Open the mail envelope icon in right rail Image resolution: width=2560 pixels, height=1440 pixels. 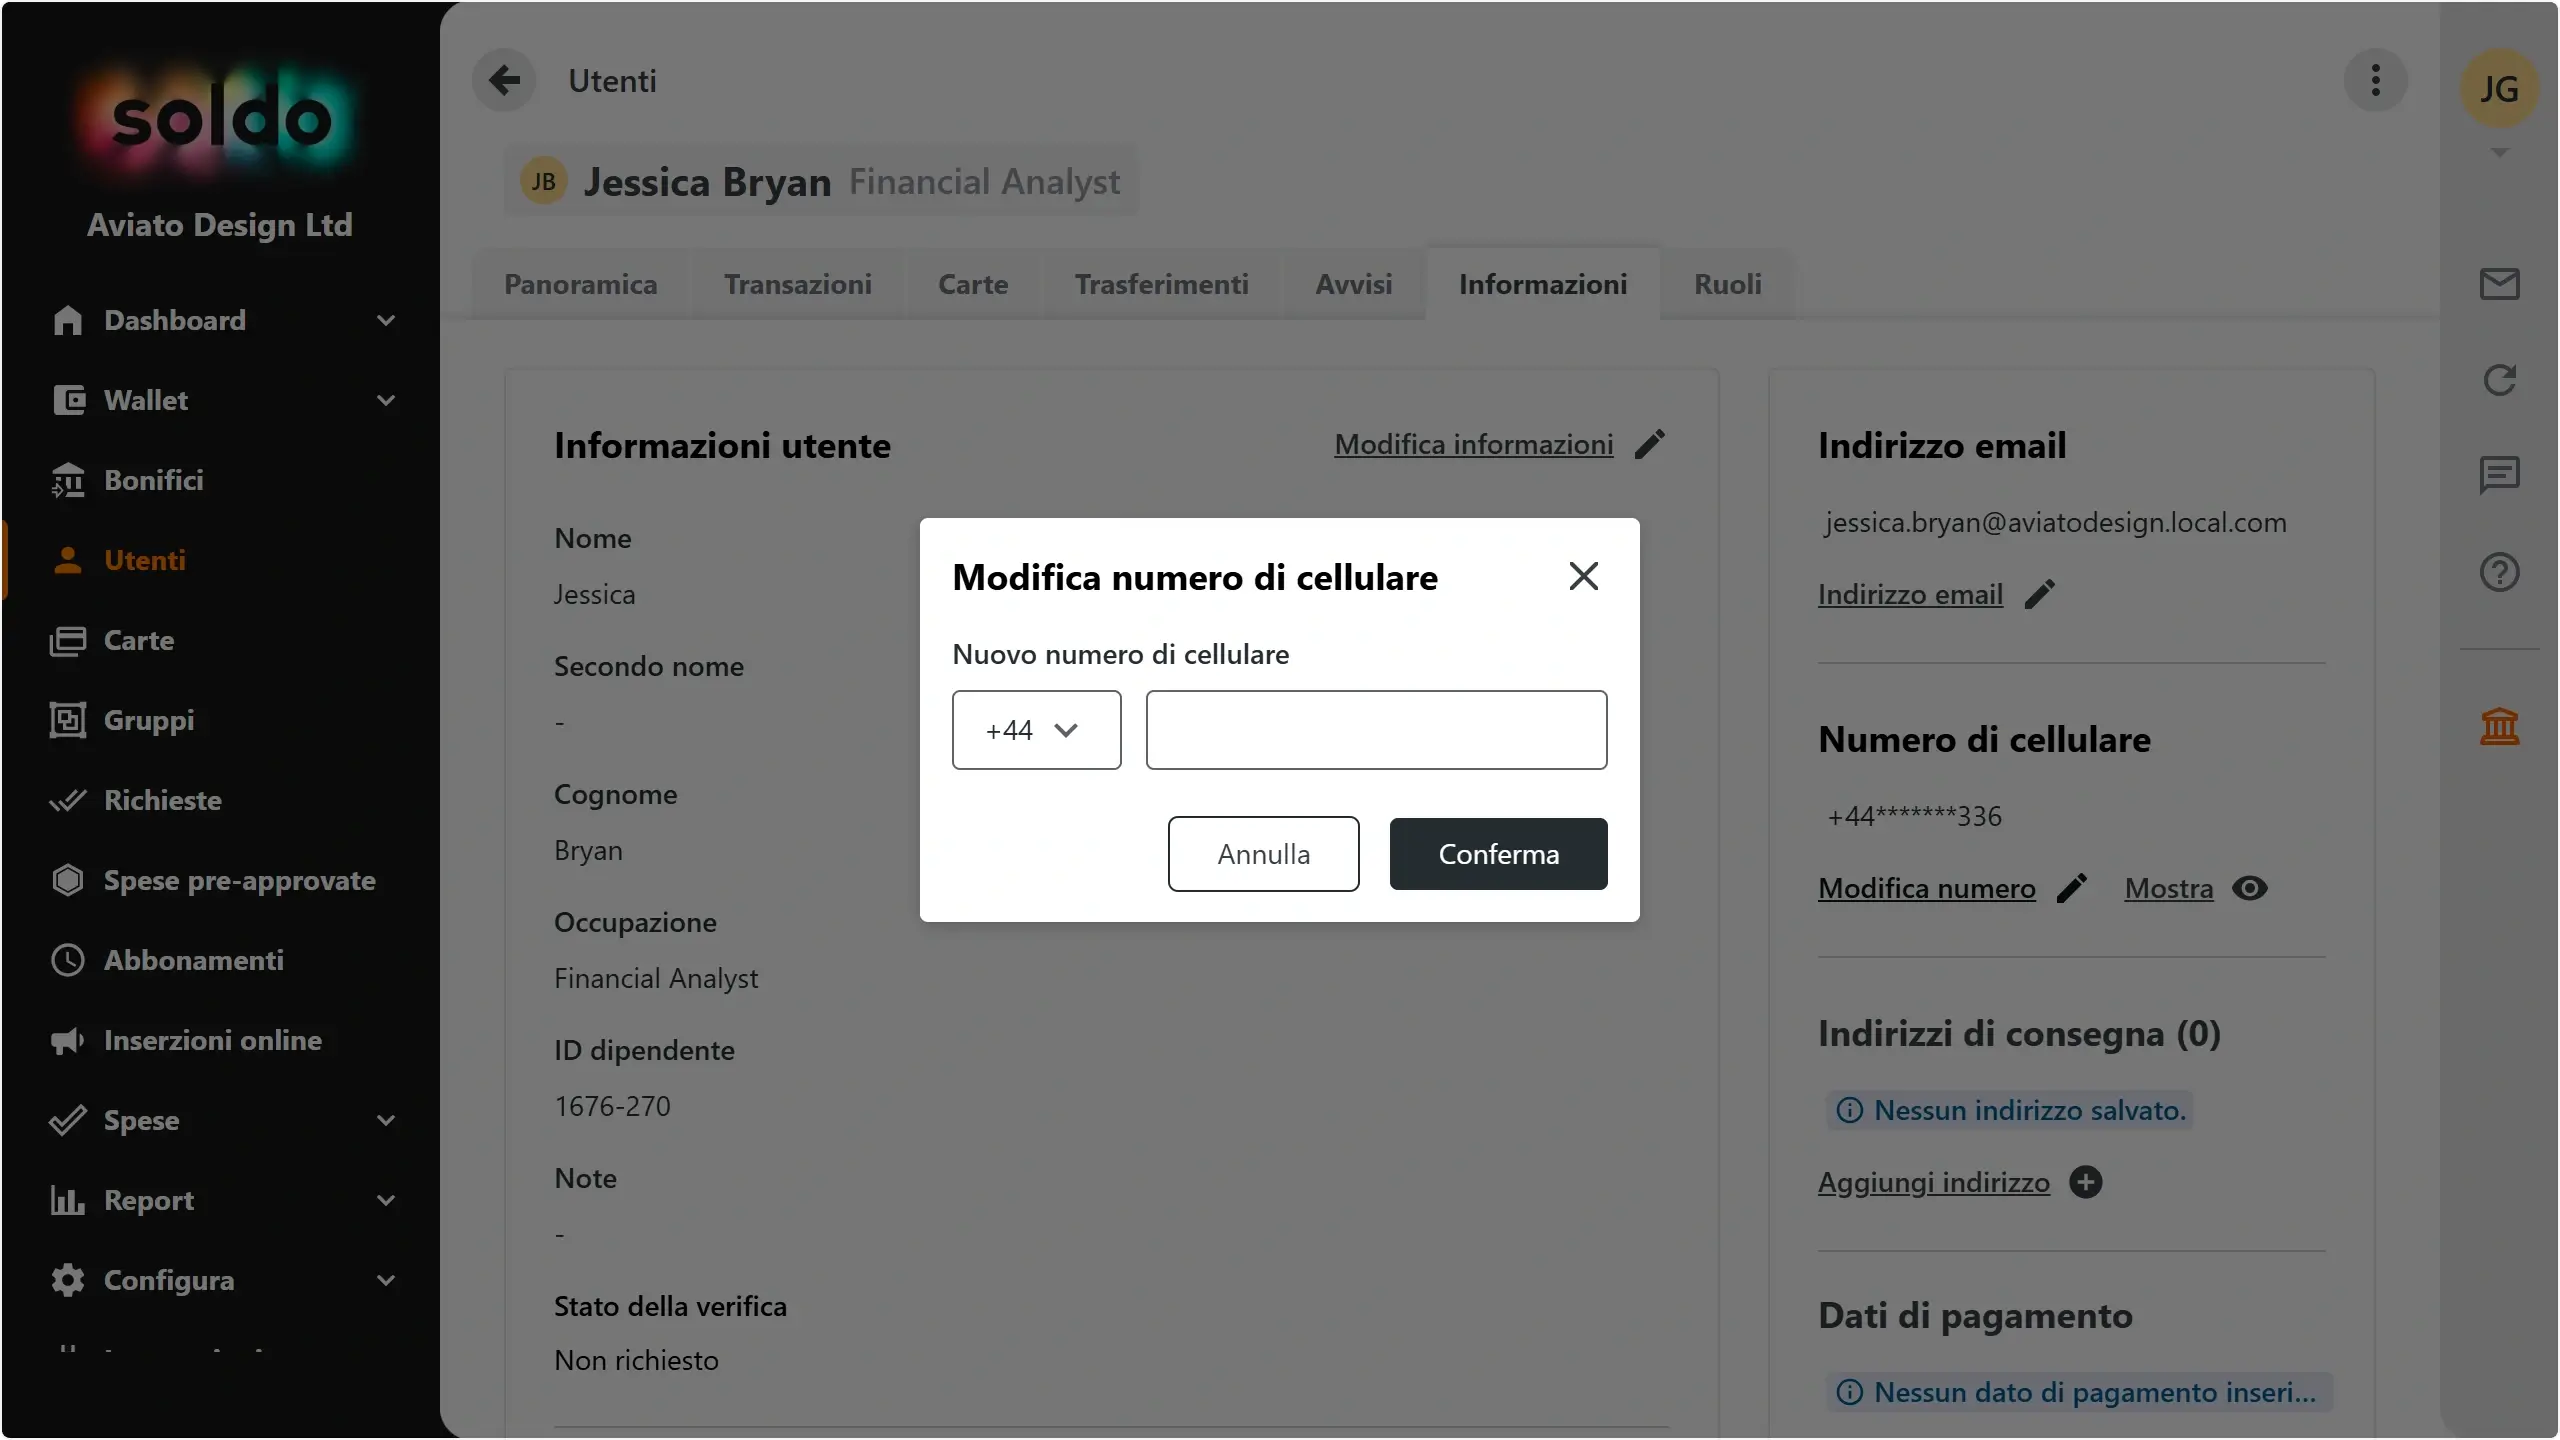tap(2499, 284)
